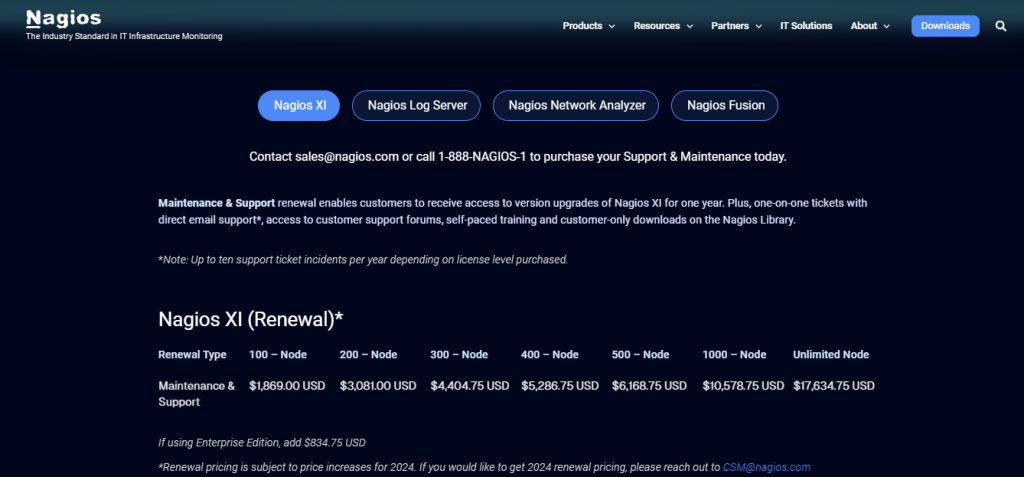
Task: Click the 500 – Node column header
Action: point(641,355)
